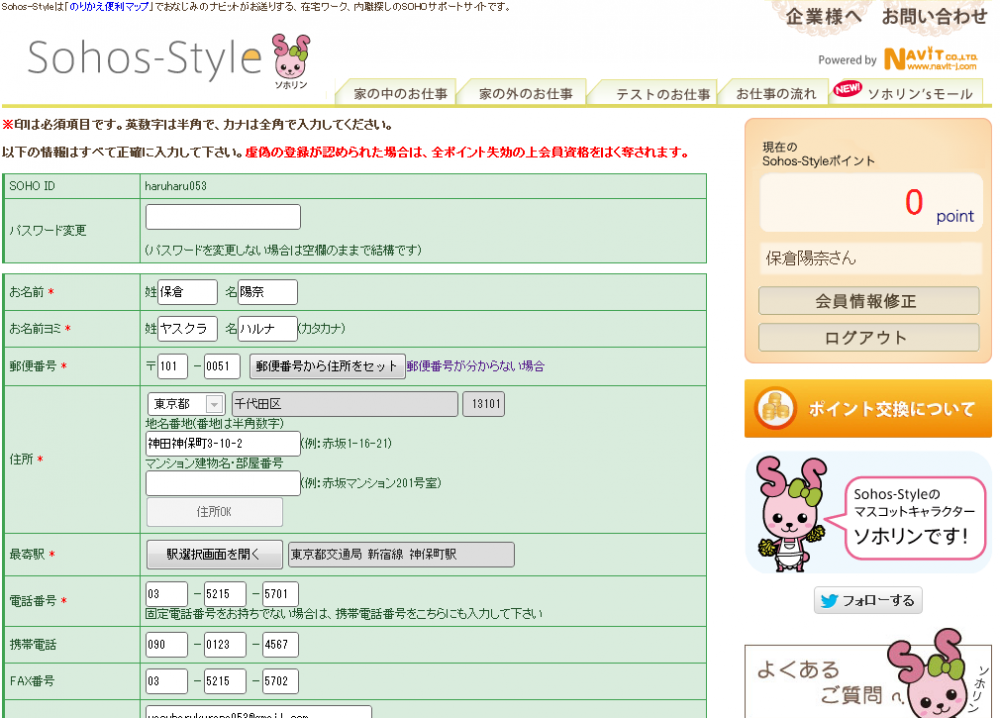Click the 電話番号 last field 5701

point(281,594)
